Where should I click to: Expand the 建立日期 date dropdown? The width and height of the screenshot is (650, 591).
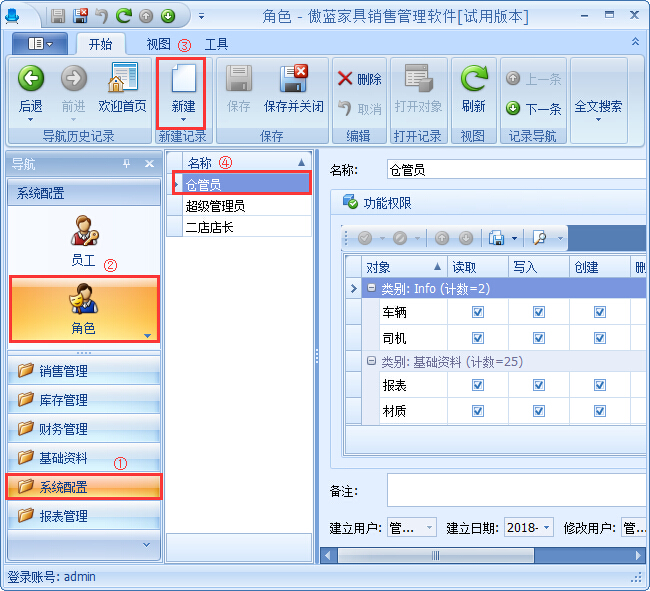547,527
